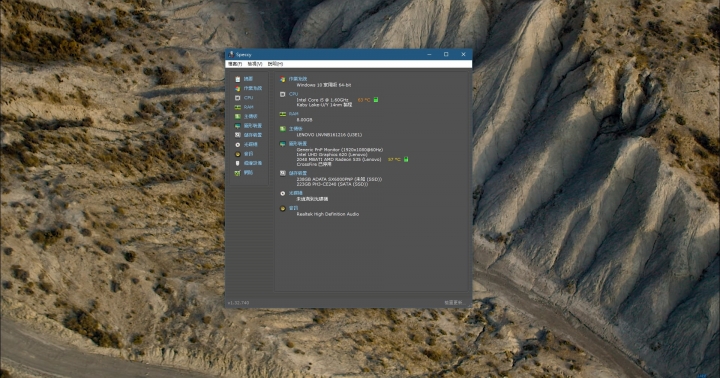The height and width of the screenshot is (378, 720).
Task: Click the green temperature indicator beside 57 °C
Action: click(406, 159)
